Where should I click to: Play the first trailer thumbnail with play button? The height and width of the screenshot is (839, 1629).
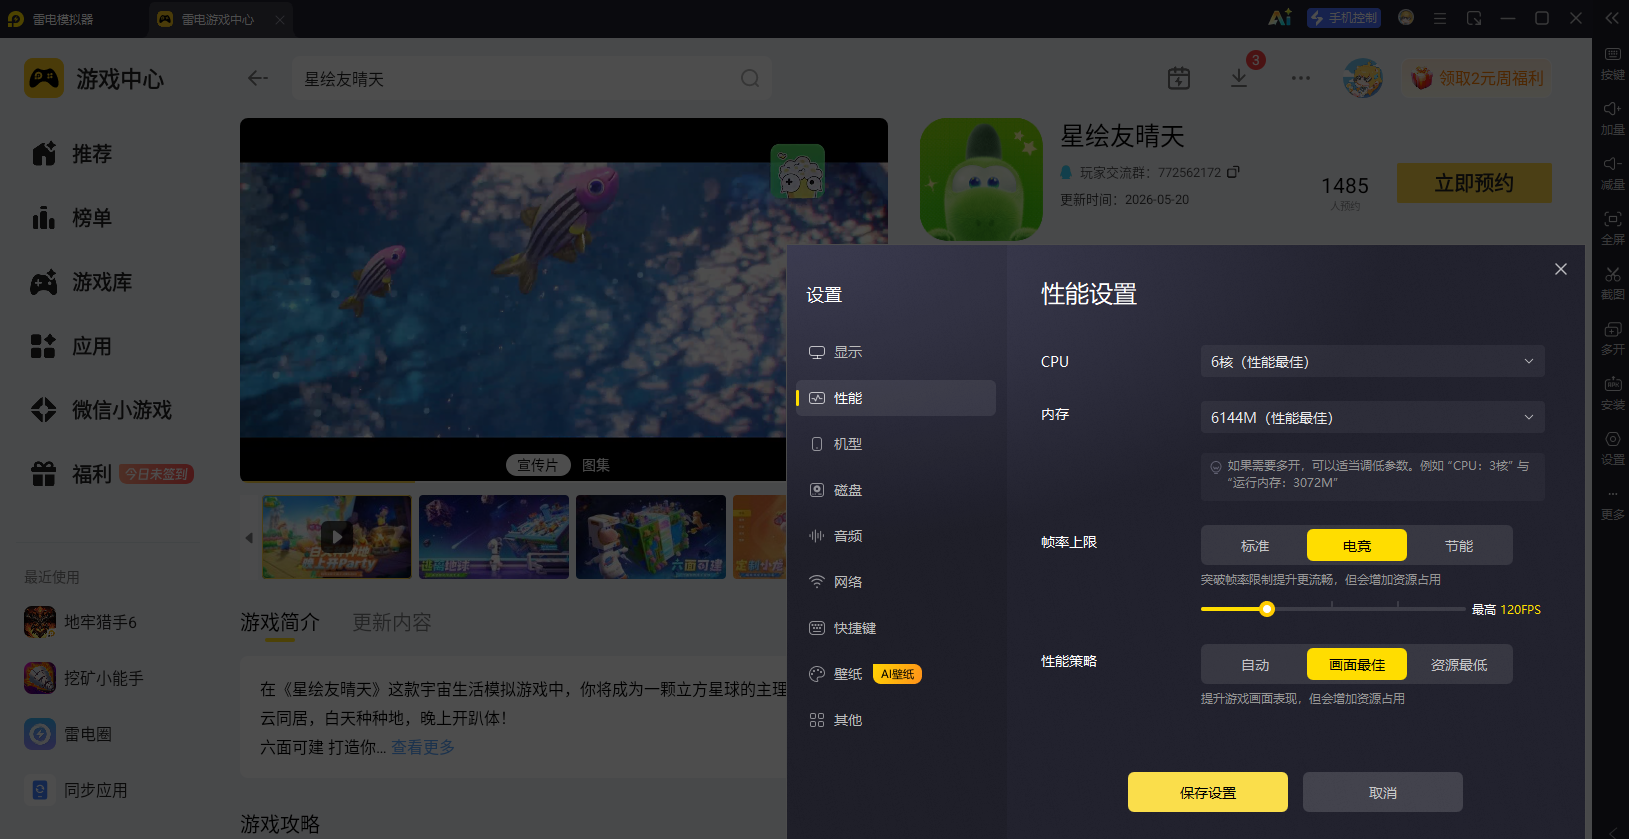[337, 537]
